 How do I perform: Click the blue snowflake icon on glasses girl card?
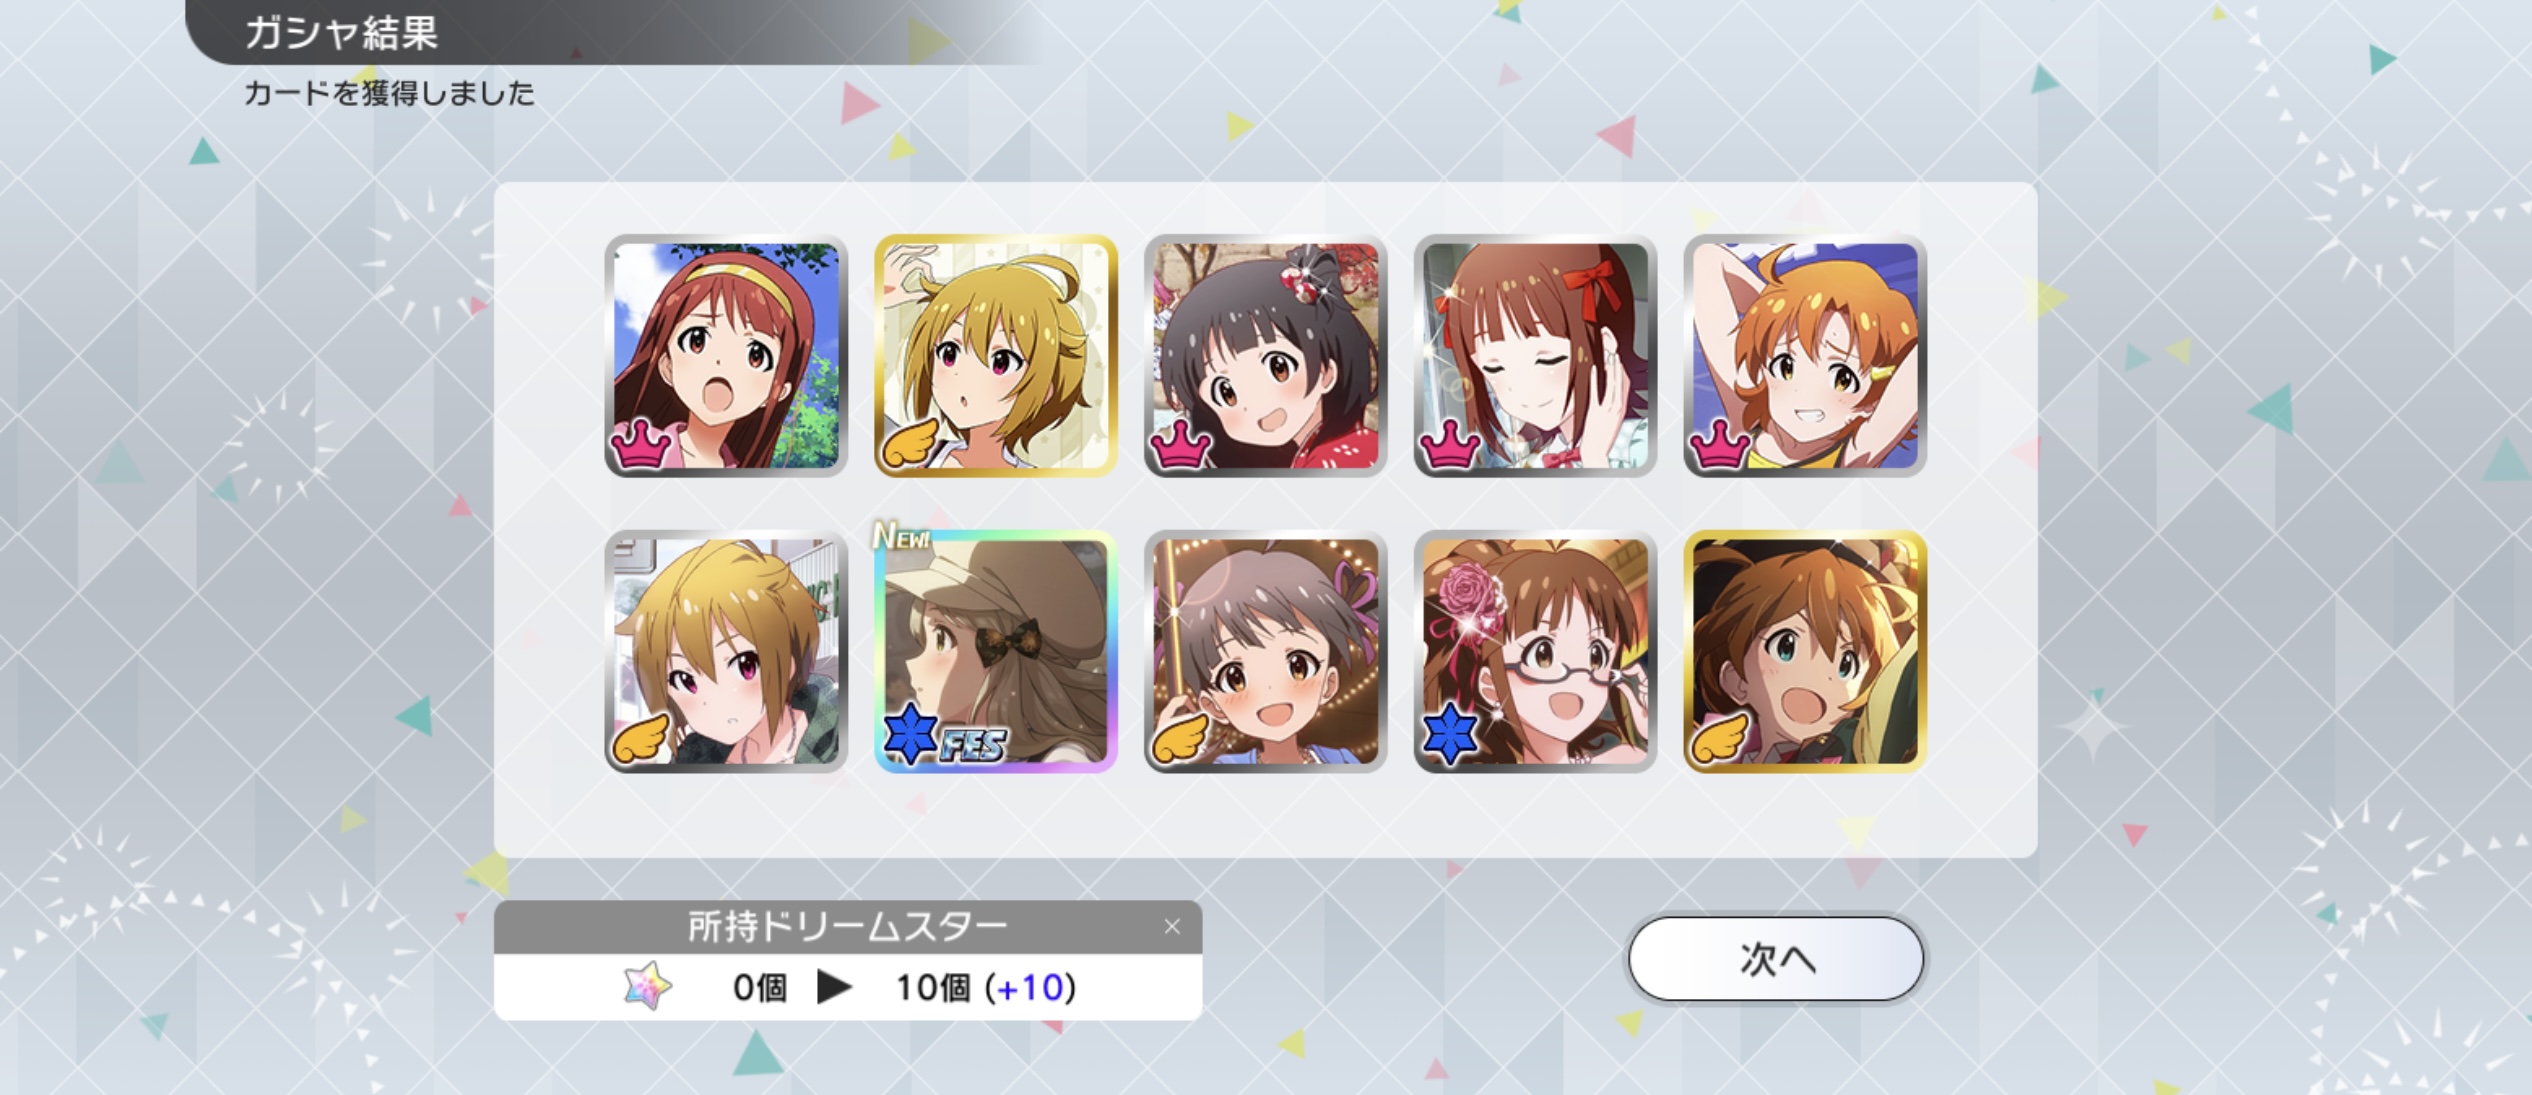pos(1450,736)
